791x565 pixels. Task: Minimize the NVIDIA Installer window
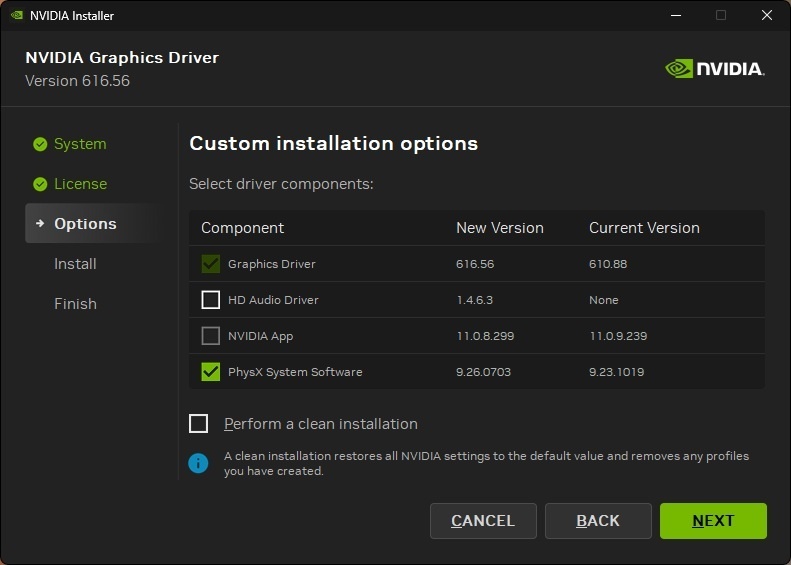pos(676,15)
